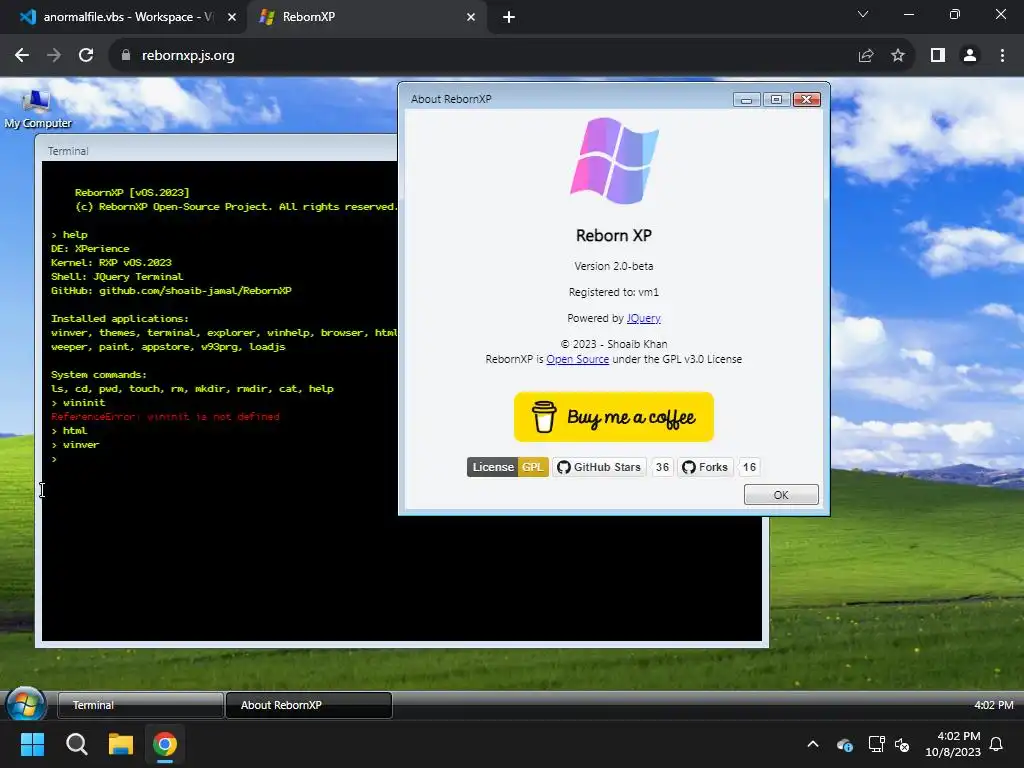Open Windows Search from taskbar
The image size is (1024, 768).
coord(76,744)
